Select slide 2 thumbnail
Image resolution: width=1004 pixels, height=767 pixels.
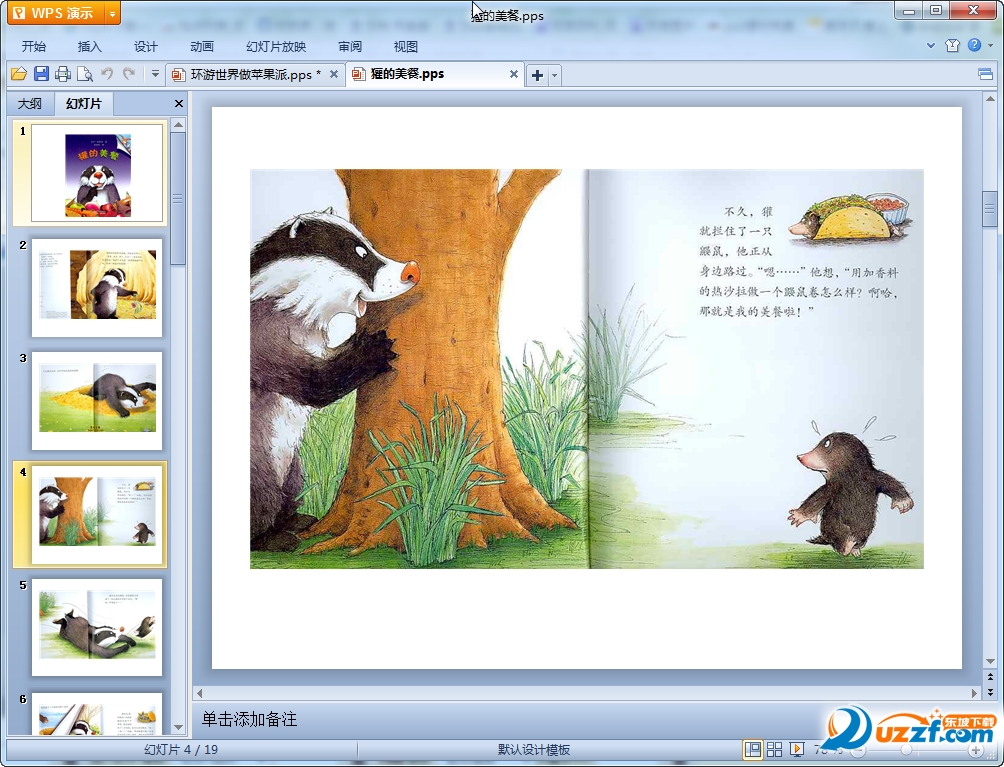point(97,287)
